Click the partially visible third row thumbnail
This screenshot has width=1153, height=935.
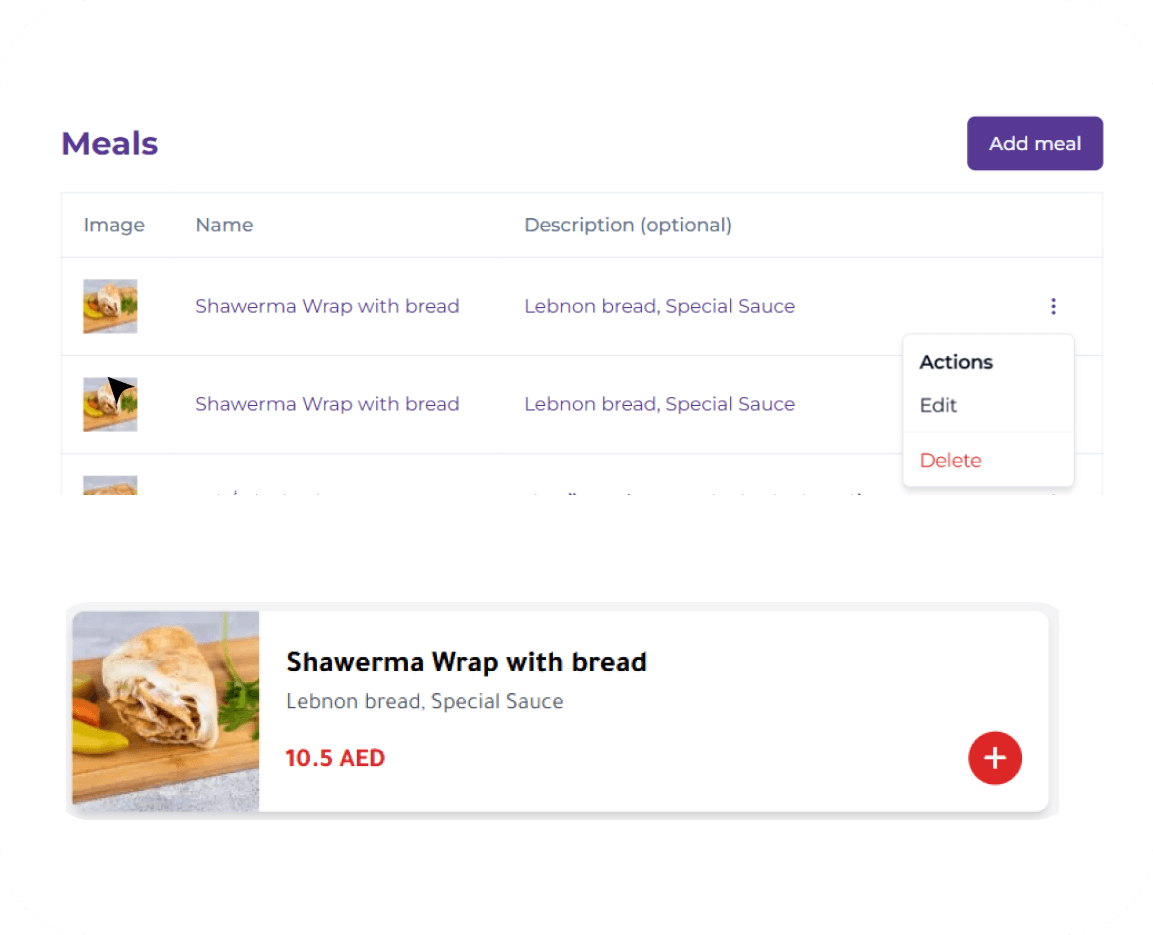tap(110, 485)
